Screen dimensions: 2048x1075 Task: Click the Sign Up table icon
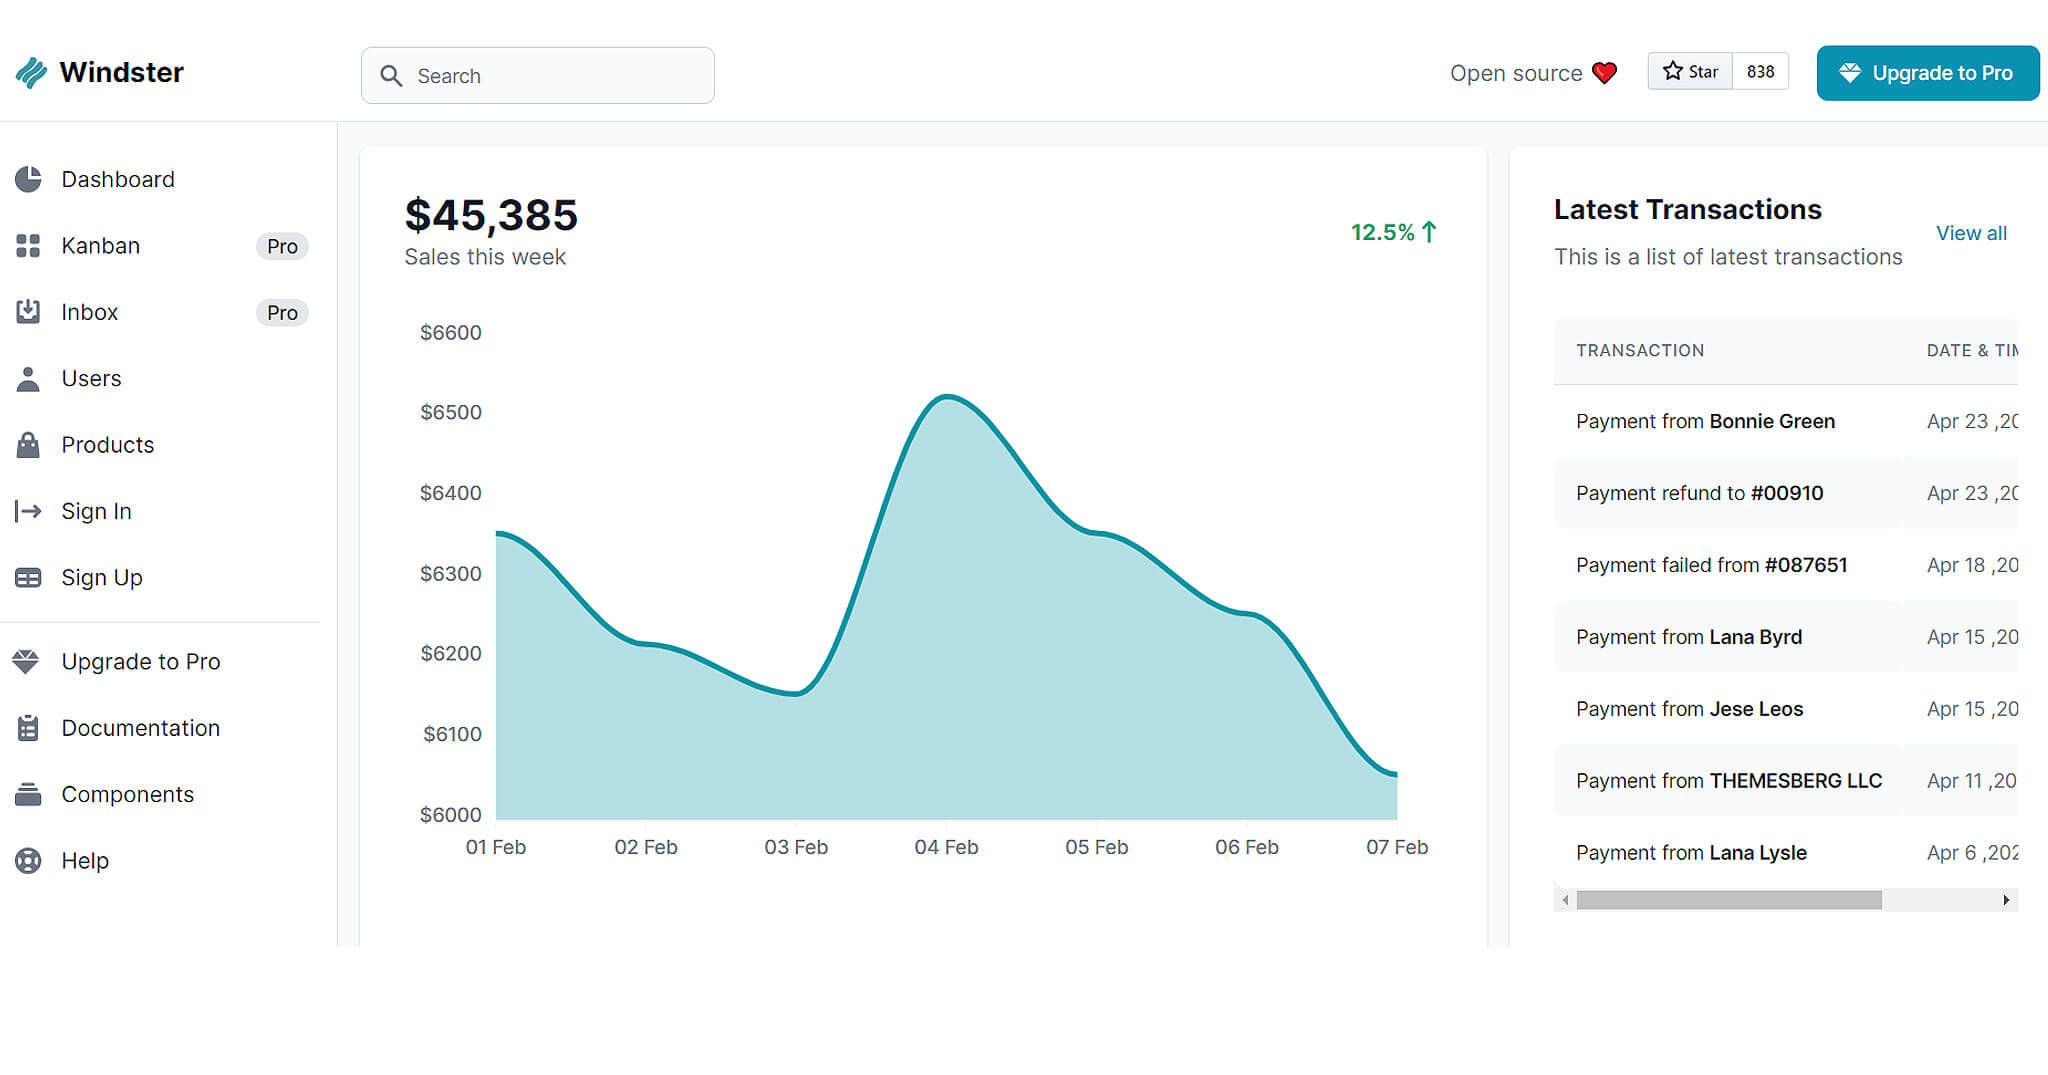(x=28, y=578)
